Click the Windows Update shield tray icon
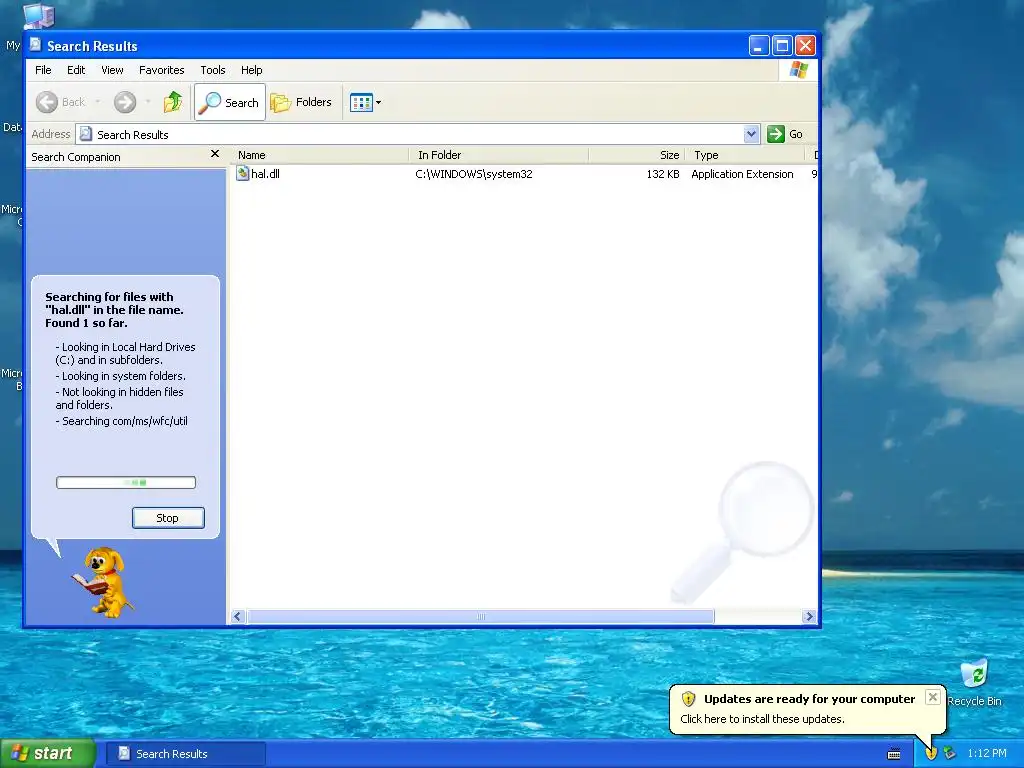 click(931, 754)
